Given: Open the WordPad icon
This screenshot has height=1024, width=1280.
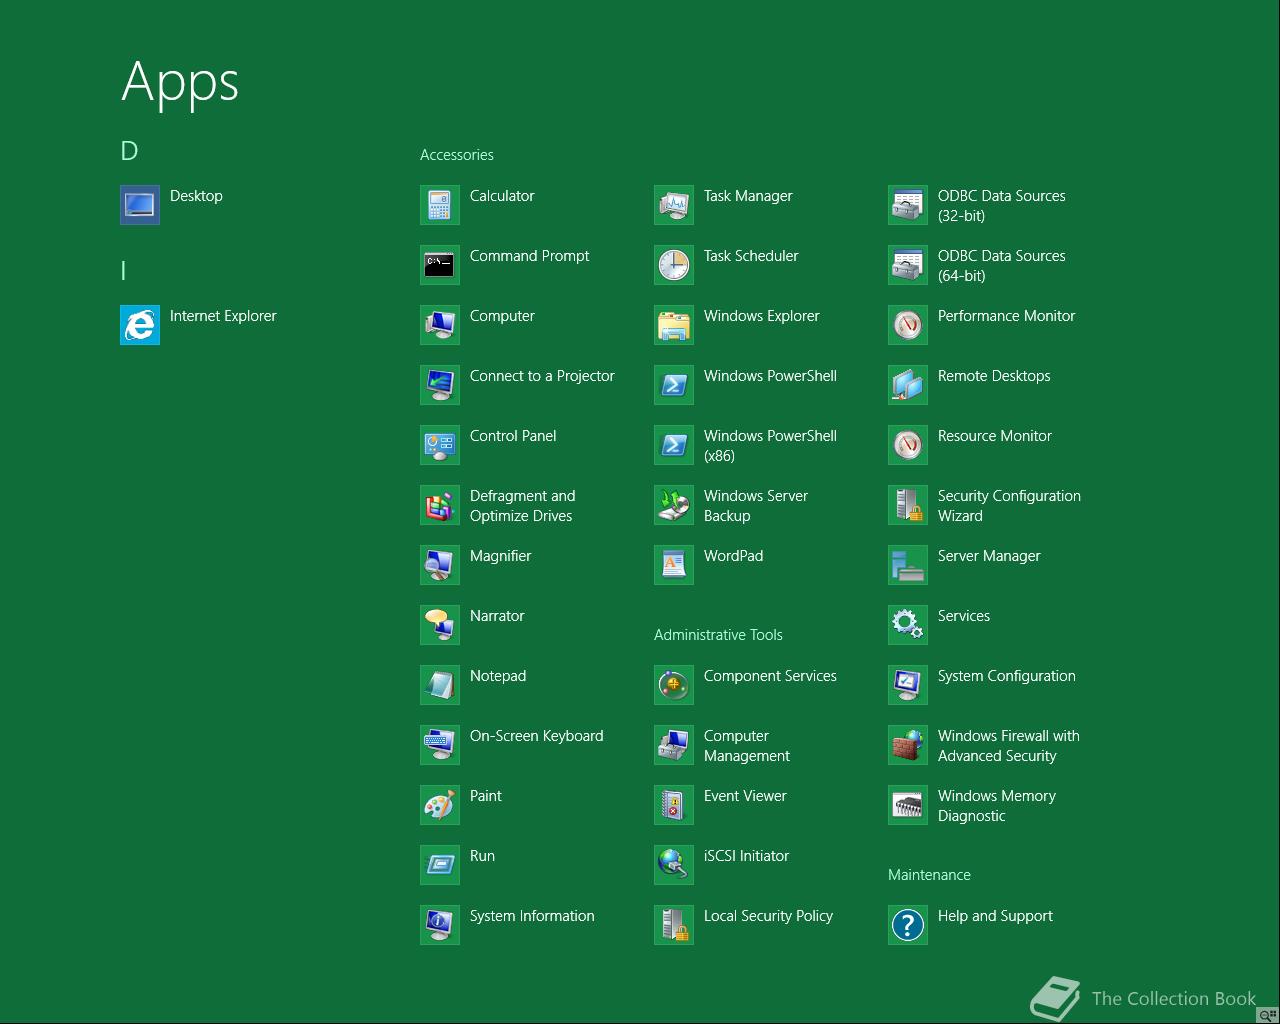Looking at the screenshot, I should 674,565.
